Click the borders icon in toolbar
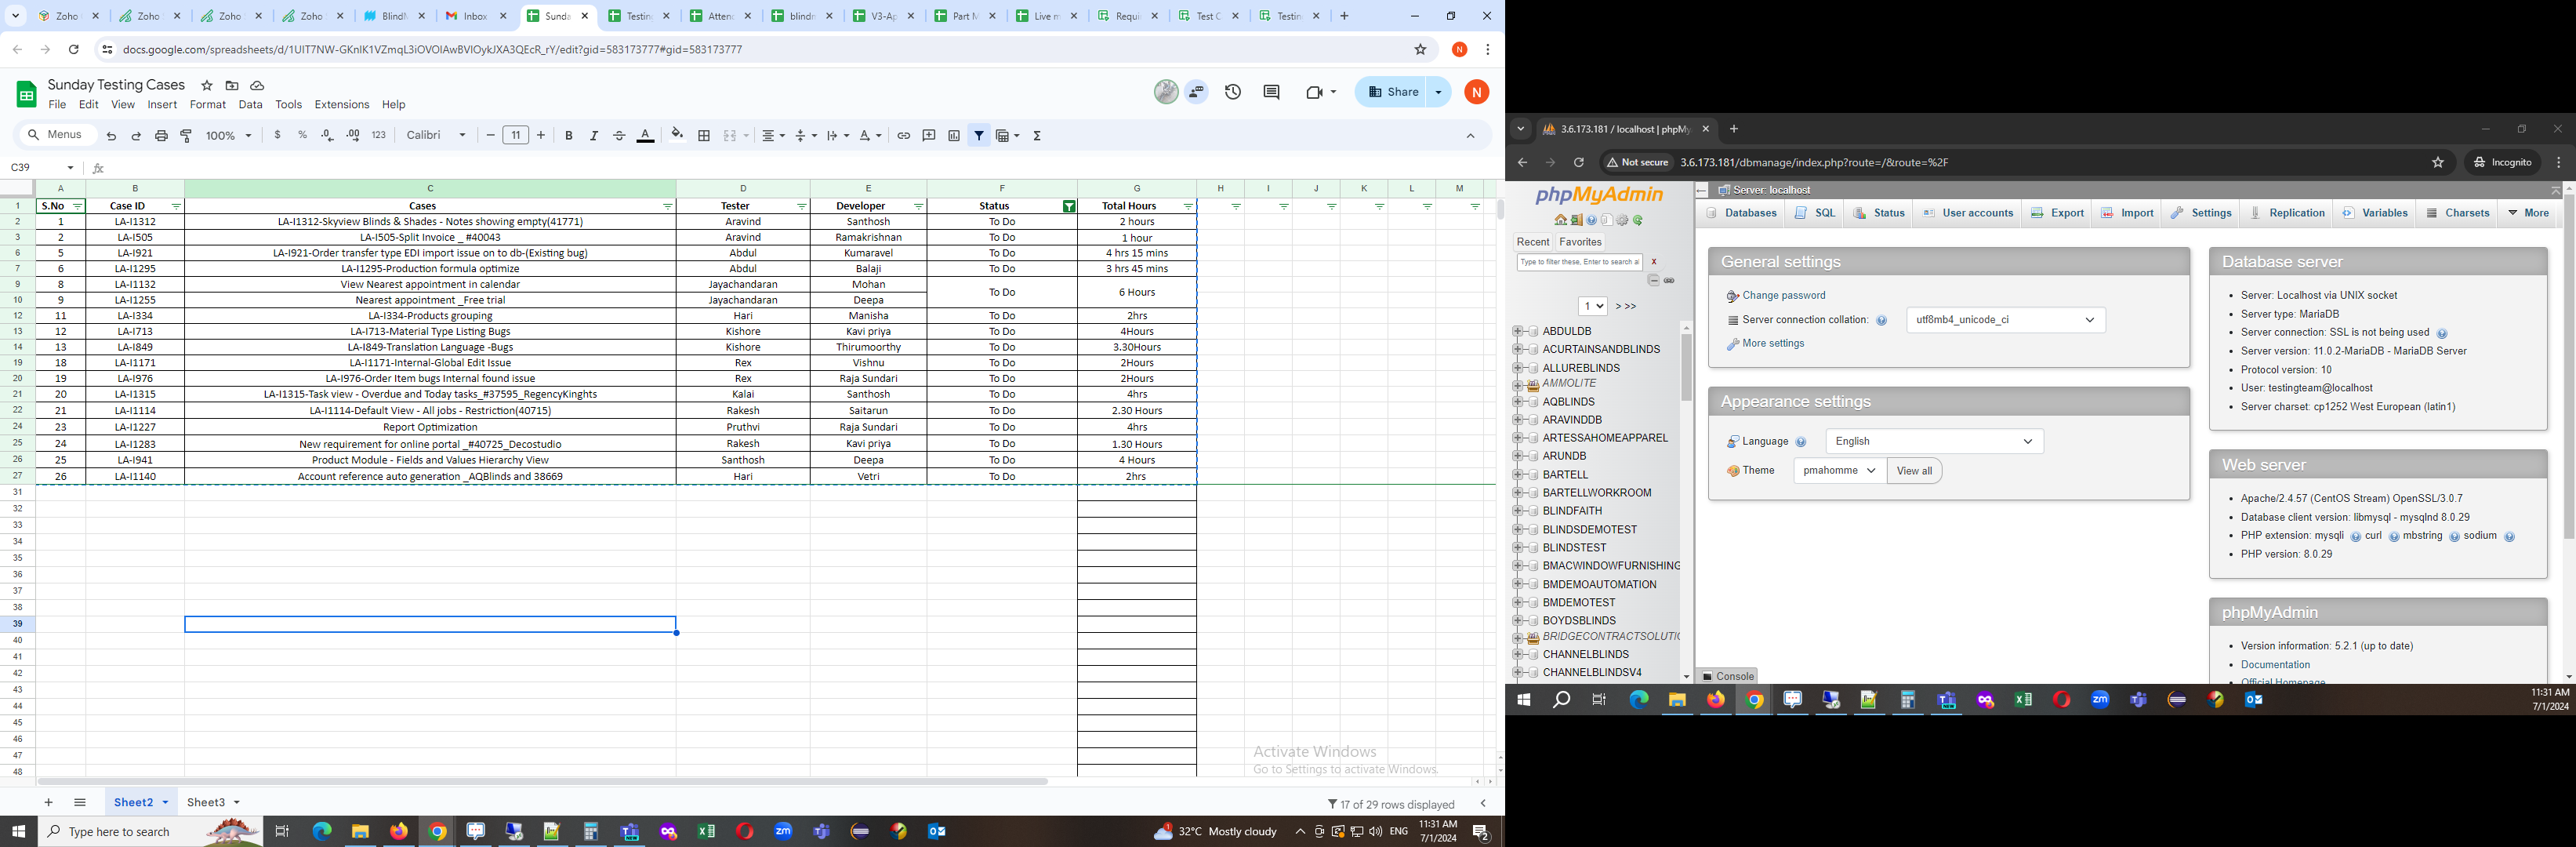Screen dimensions: 2576x847 (704, 136)
